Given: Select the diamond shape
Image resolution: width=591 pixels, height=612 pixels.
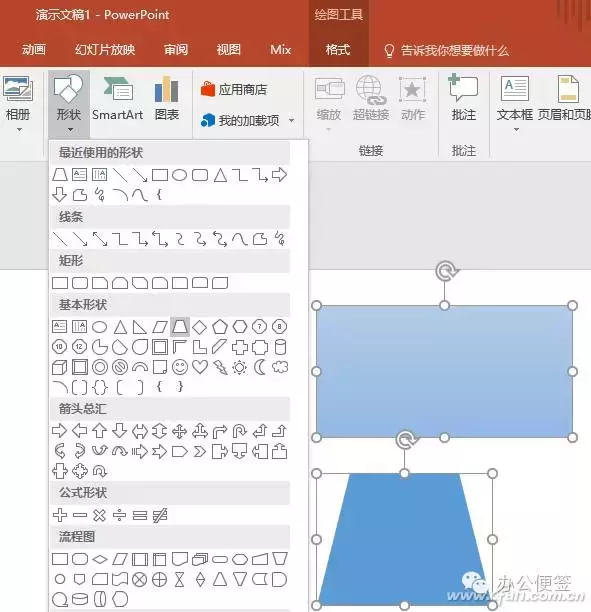Looking at the screenshot, I should (199, 327).
